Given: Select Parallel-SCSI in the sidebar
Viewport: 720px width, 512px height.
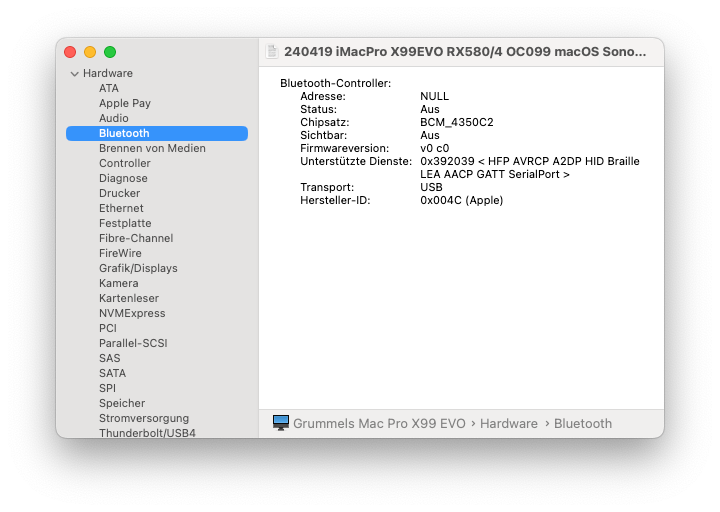Looking at the screenshot, I should coord(133,343).
